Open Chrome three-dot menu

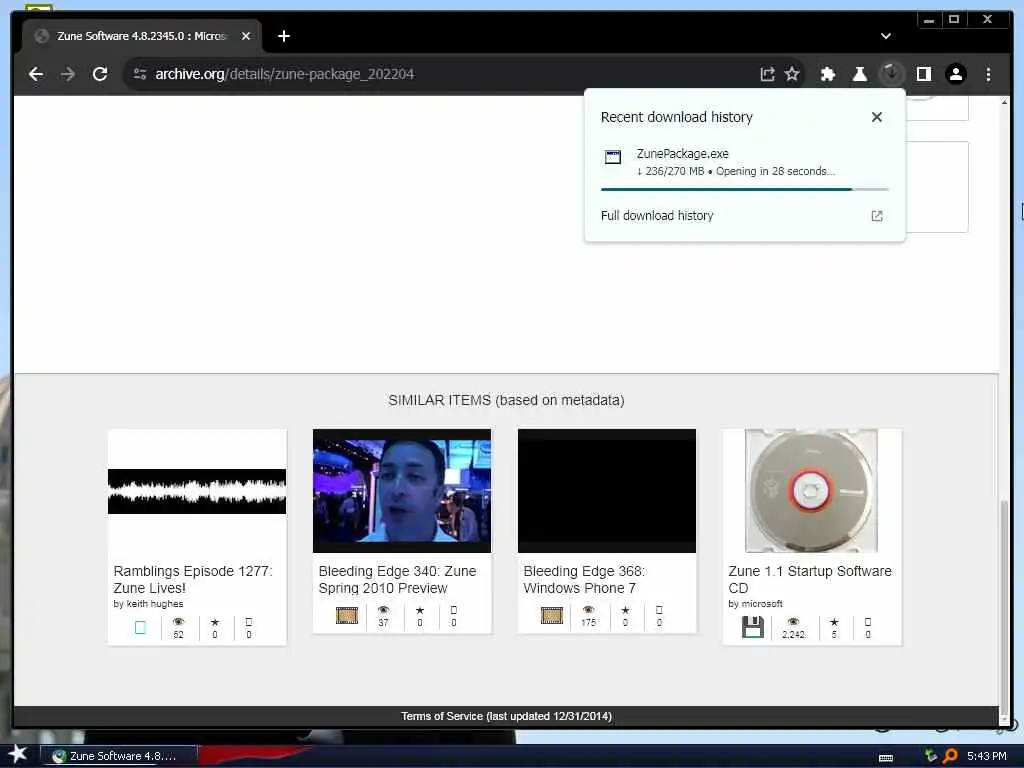988,74
